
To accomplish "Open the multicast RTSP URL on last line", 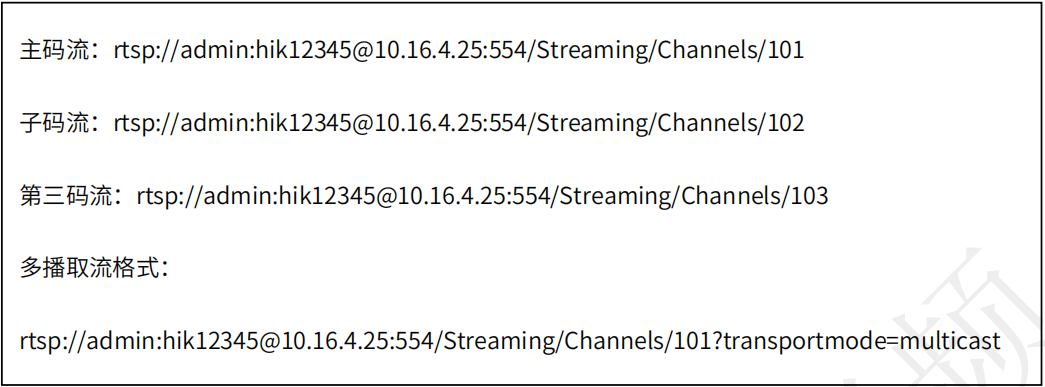I will pyautogui.click(x=511, y=342).
